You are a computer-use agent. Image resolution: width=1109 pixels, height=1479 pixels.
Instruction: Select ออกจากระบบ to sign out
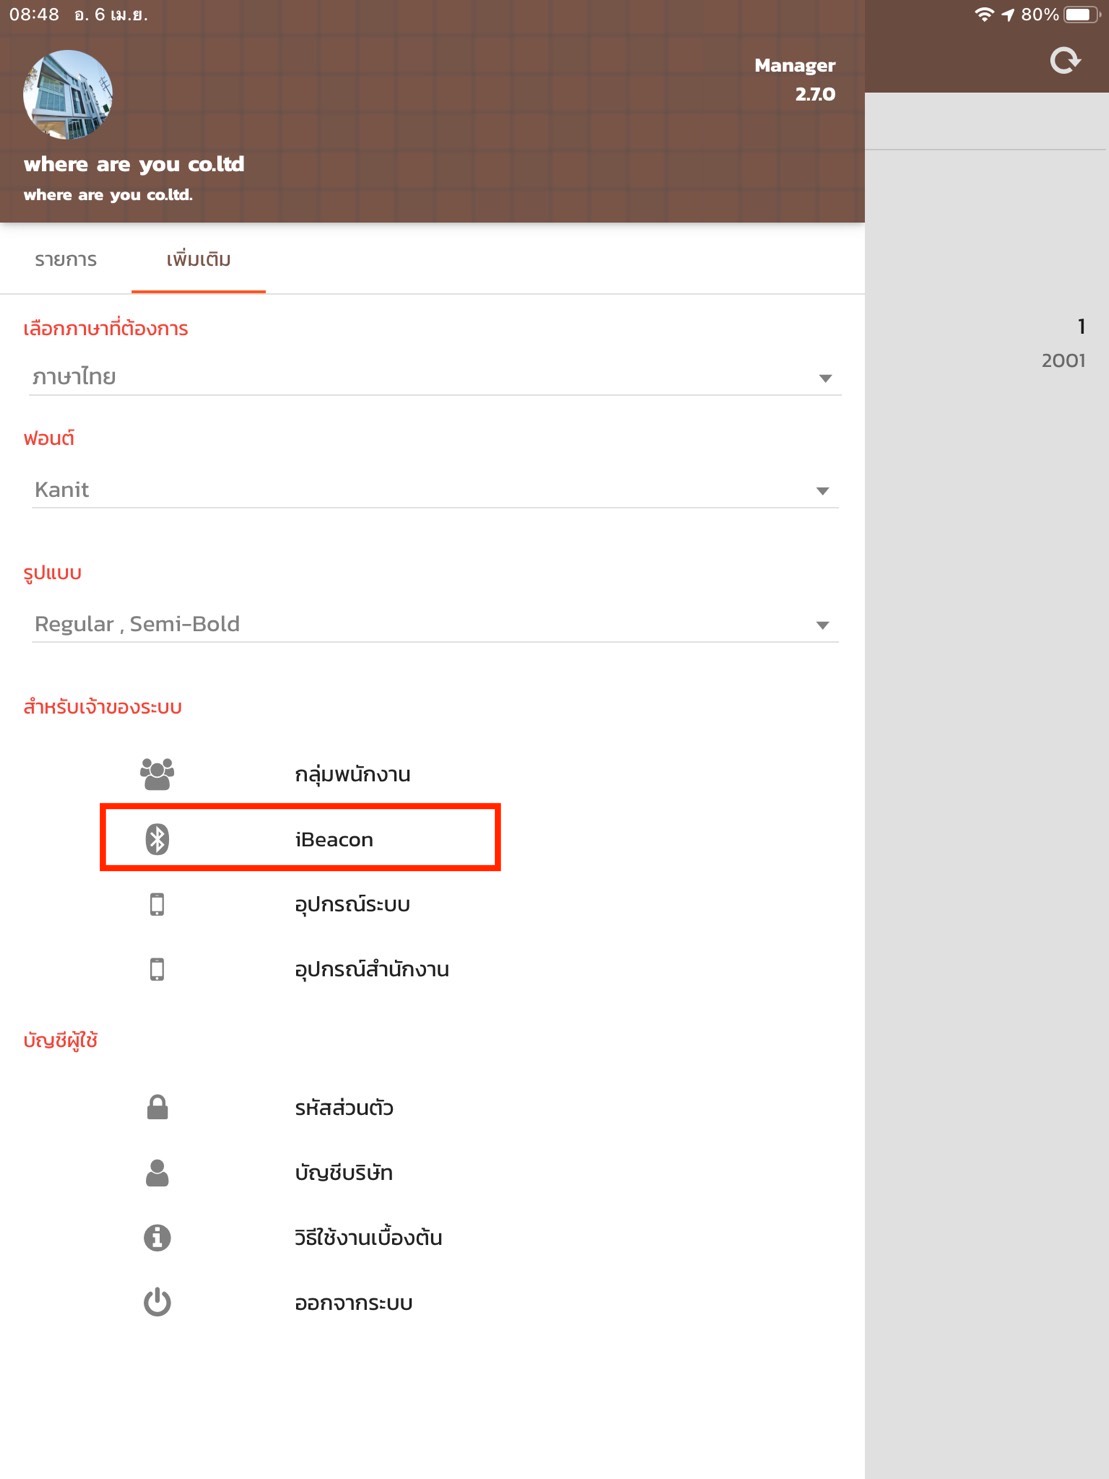(353, 1303)
